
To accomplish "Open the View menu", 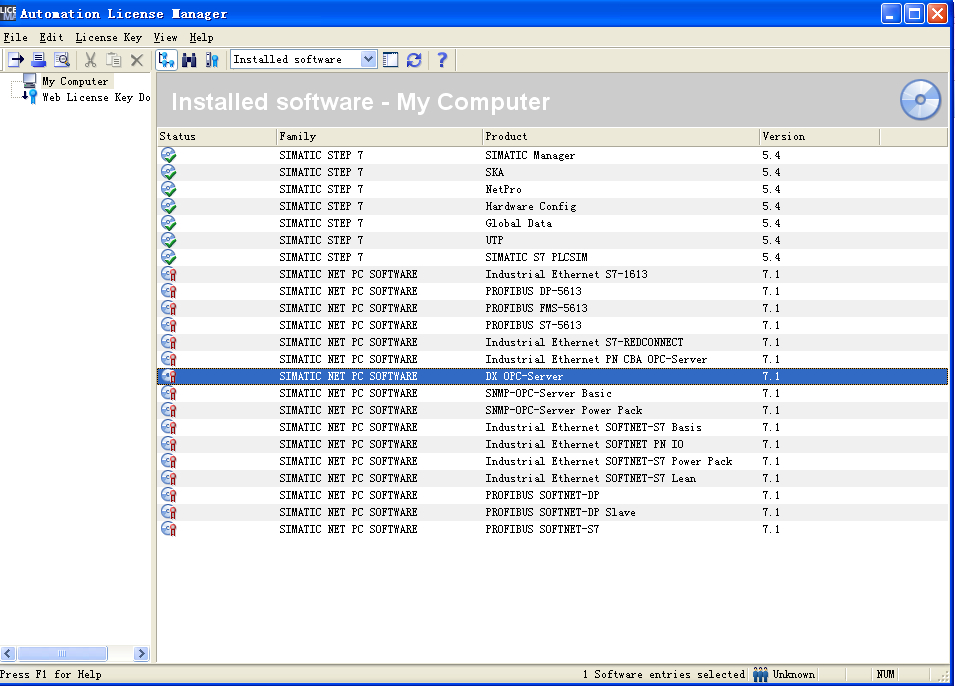I will (165, 37).
